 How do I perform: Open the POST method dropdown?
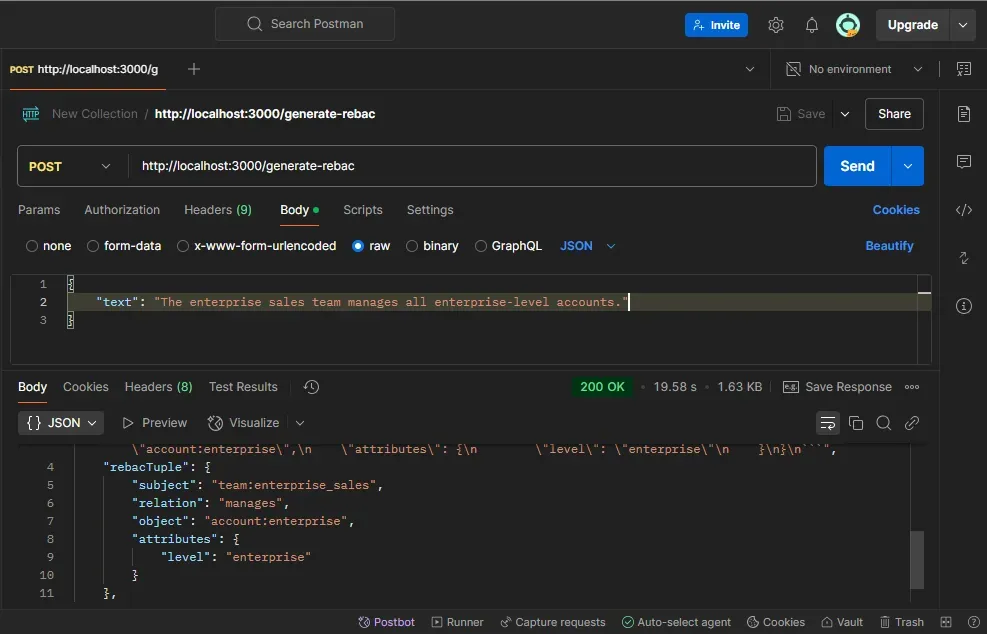pos(70,166)
